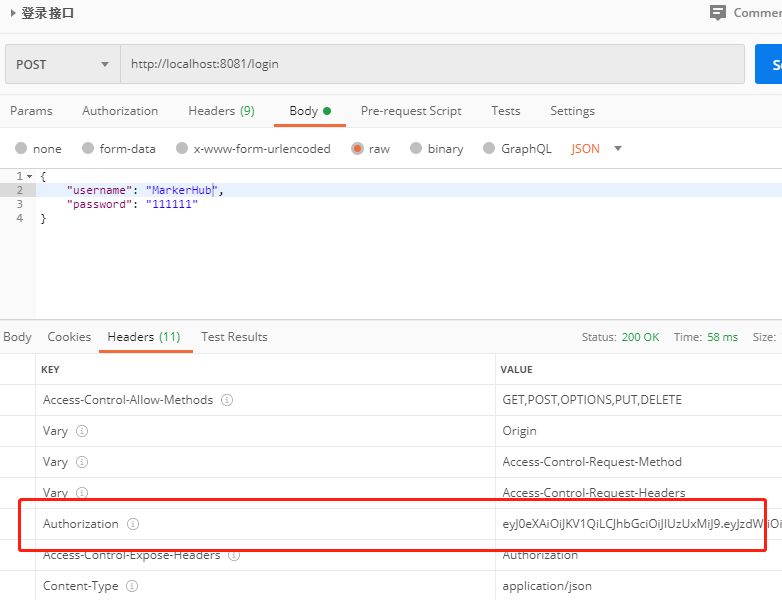Image resolution: width=782 pixels, height=600 pixels.
Task: Switch to Test Results tab
Action: [234, 337]
